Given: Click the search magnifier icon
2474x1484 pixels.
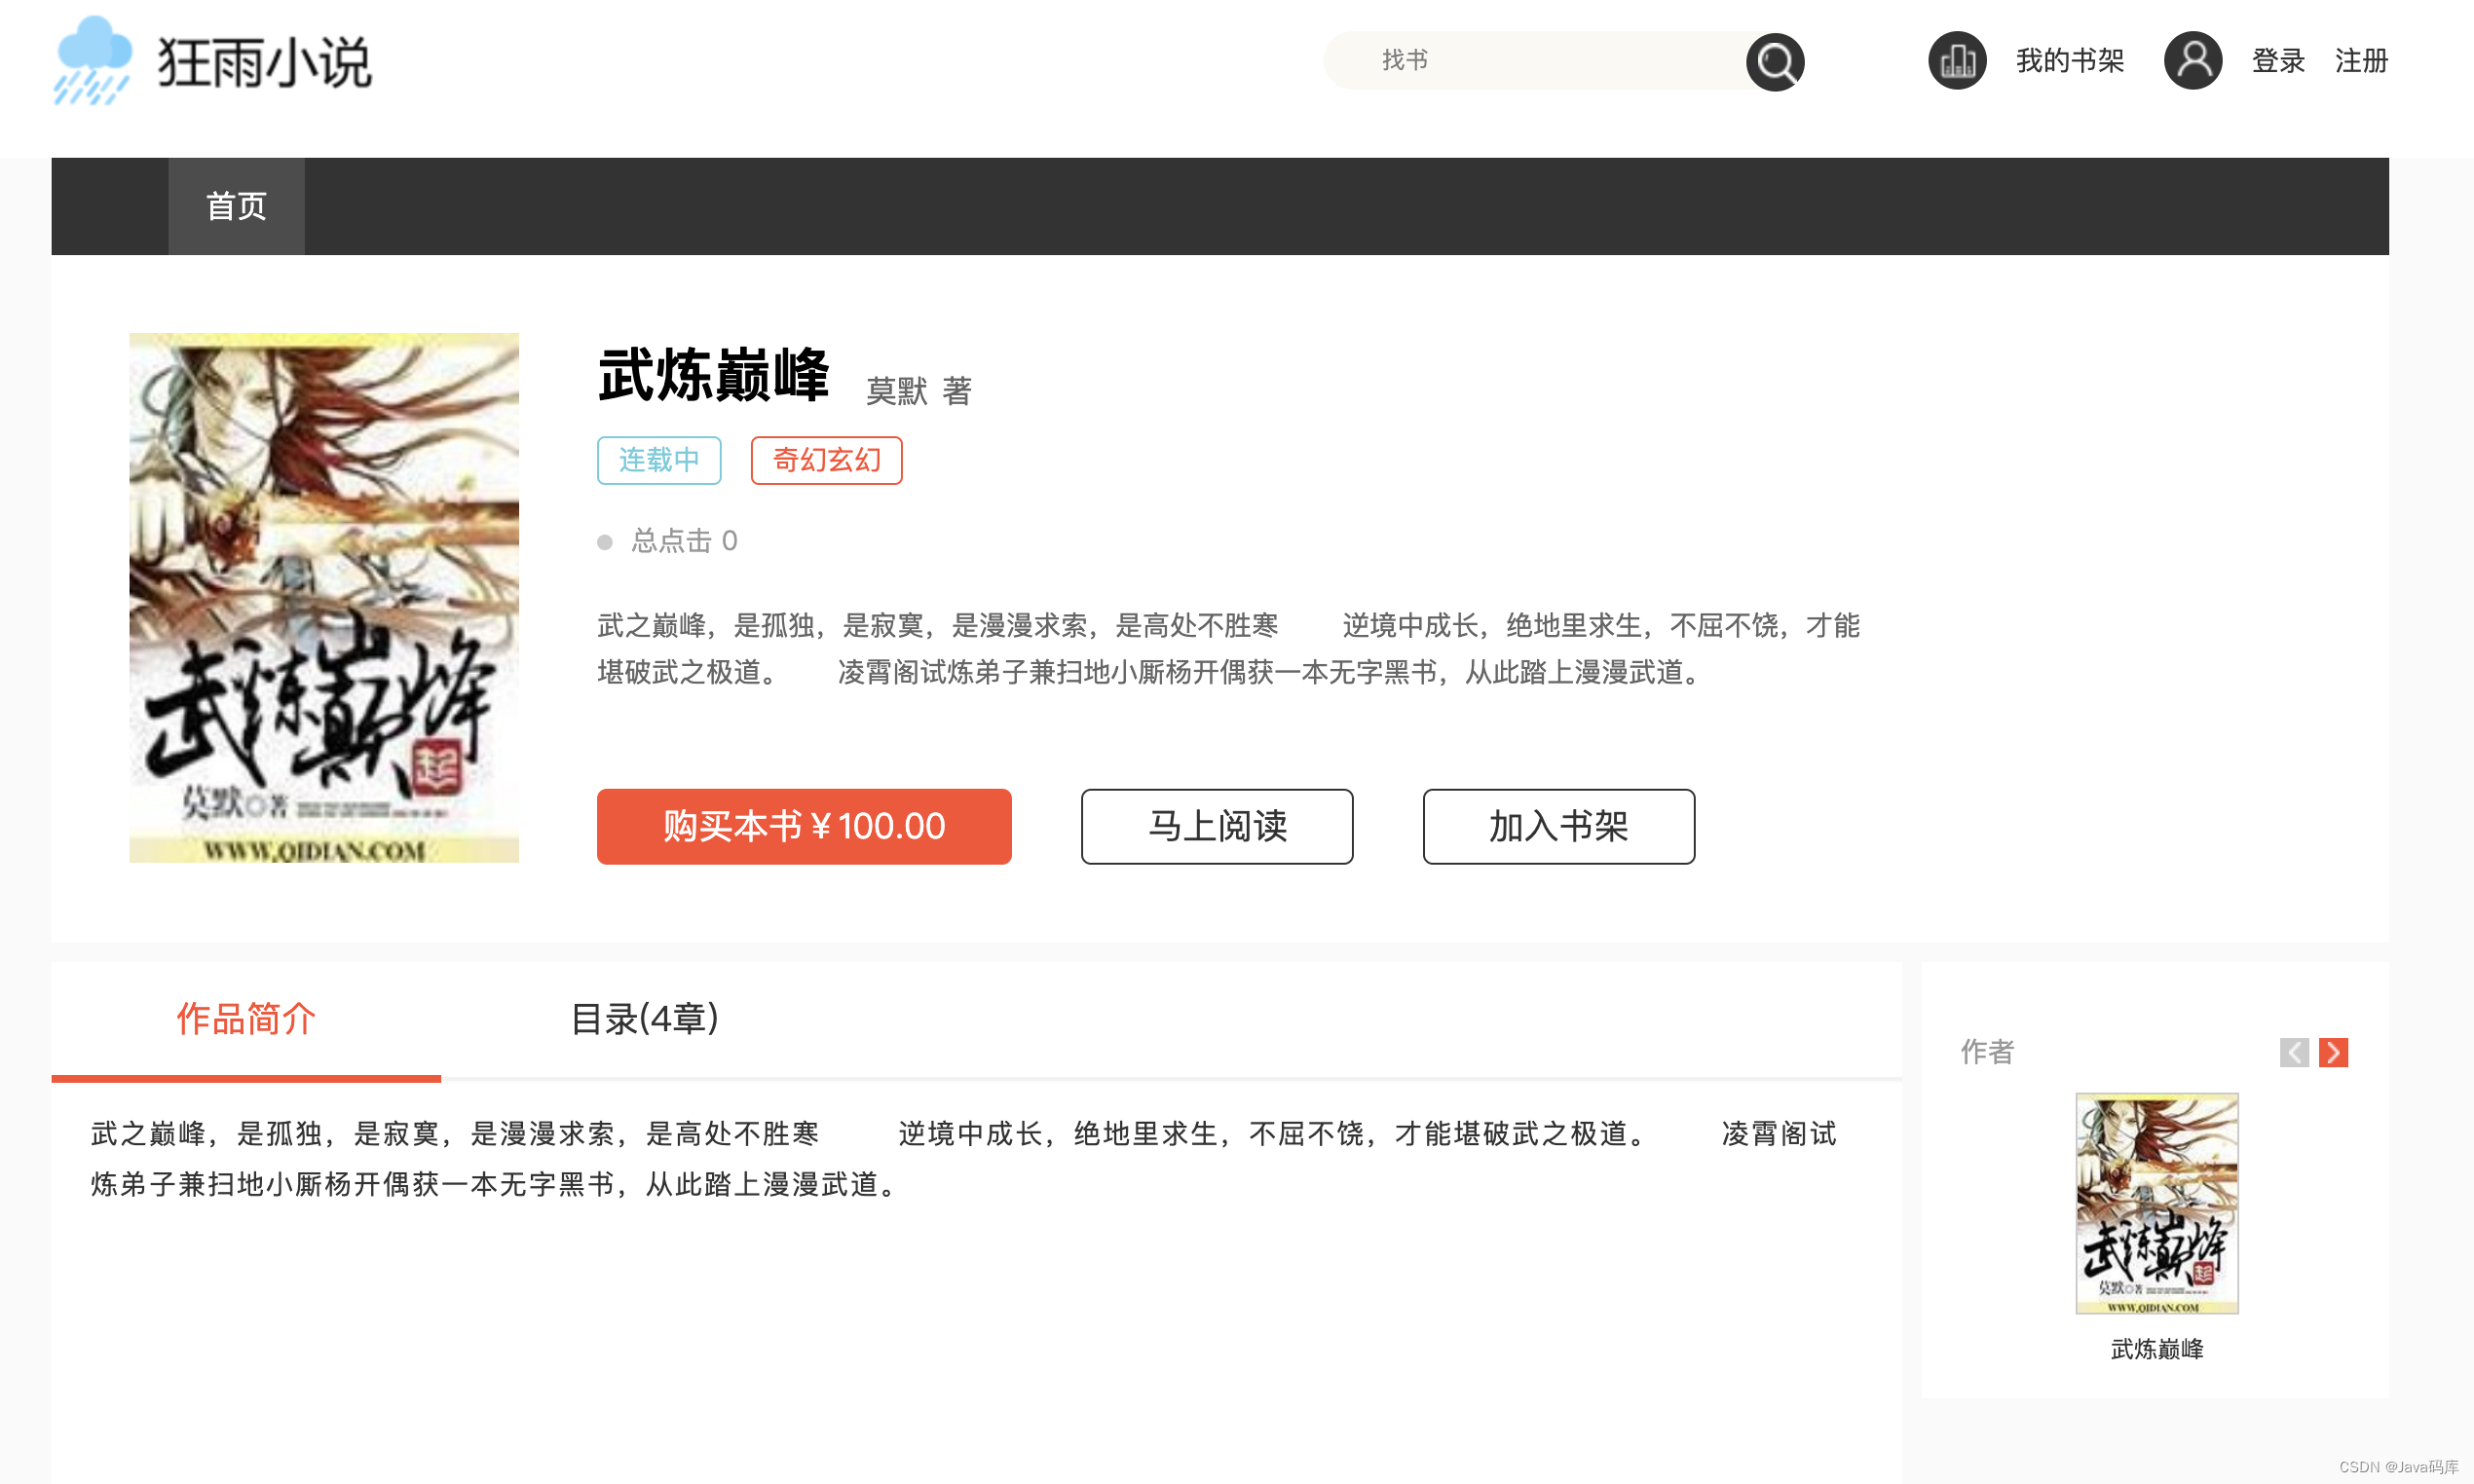Looking at the screenshot, I should (x=1774, y=62).
